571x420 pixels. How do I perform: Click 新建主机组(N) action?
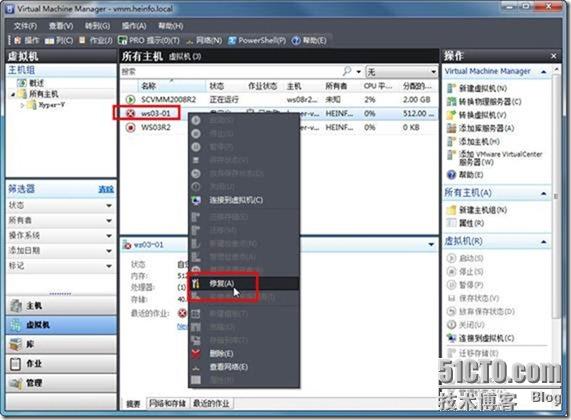(x=477, y=210)
